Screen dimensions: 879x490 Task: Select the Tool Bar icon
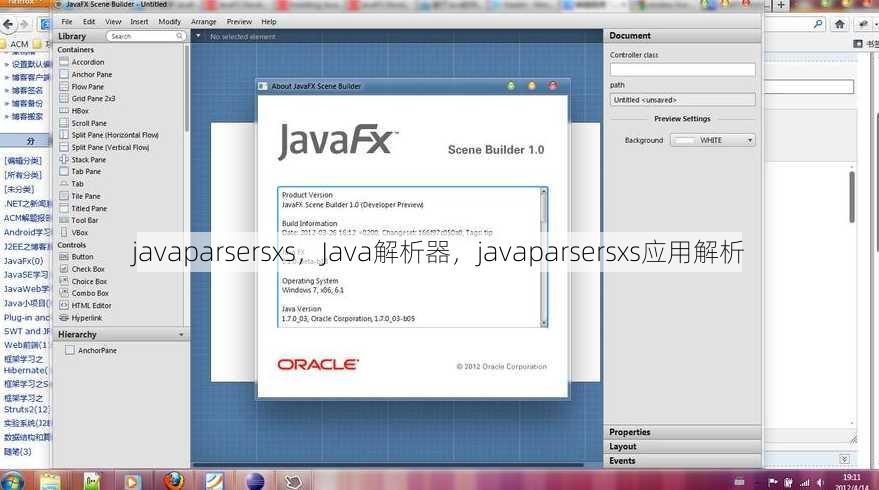point(64,220)
